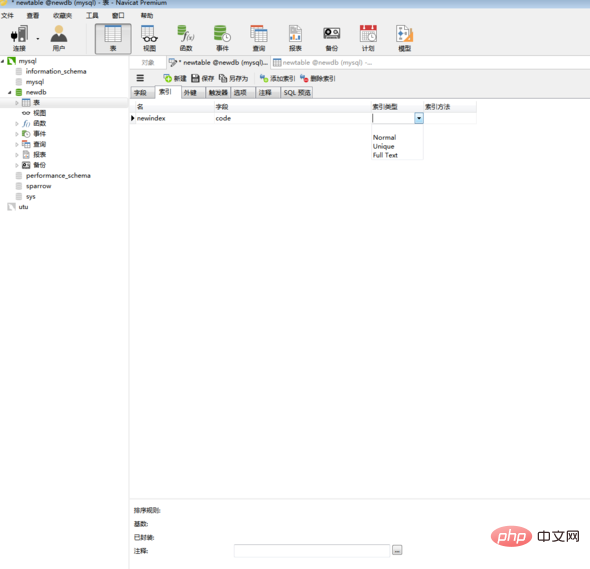Switch to the SQL 预览 tab
The height and width of the screenshot is (569, 590).
coord(297,93)
